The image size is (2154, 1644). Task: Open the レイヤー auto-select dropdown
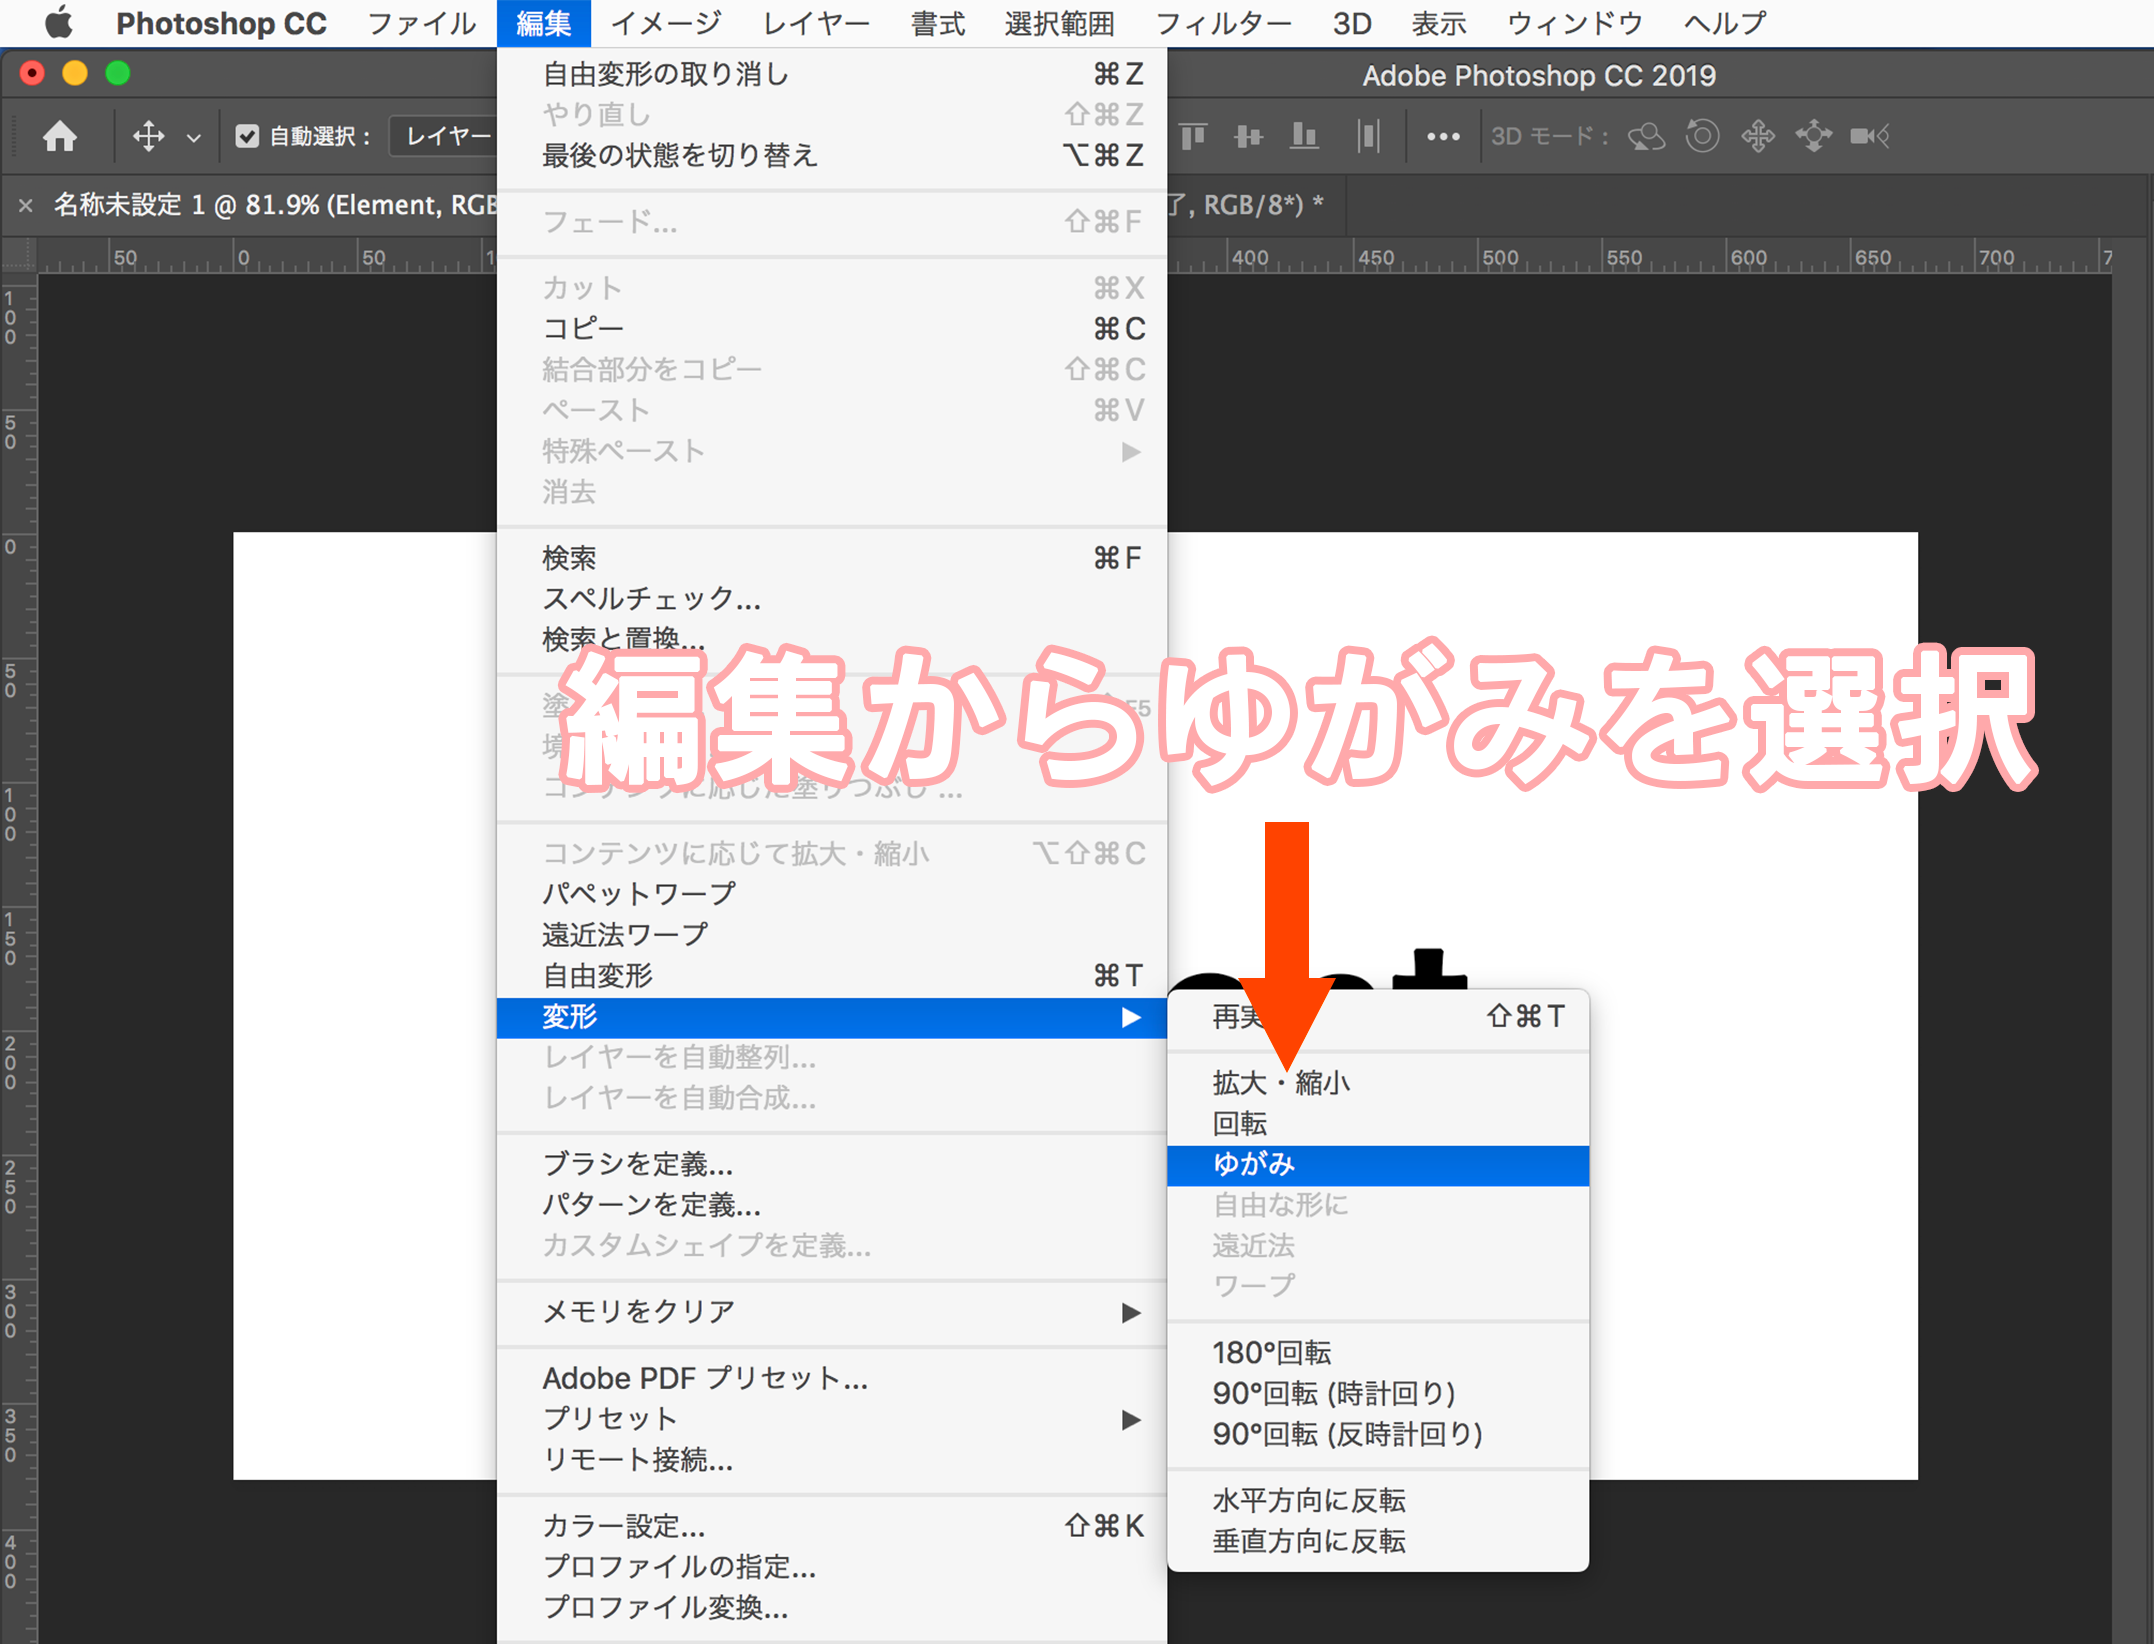444,136
